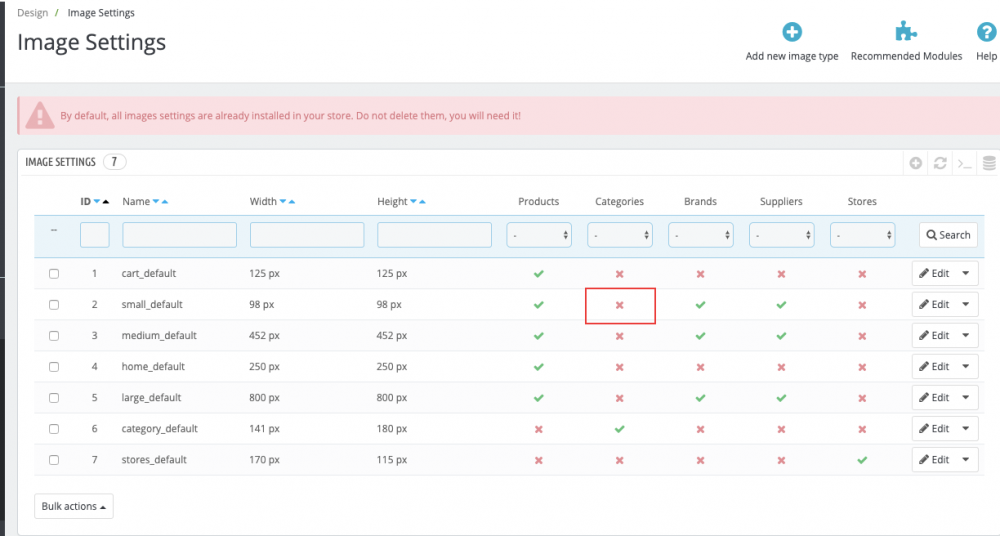Expand Edit dropdown arrow for large_default
Image resolution: width=1000 pixels, height=536 pixels.
pyautogui.click(x=966, y=398)
